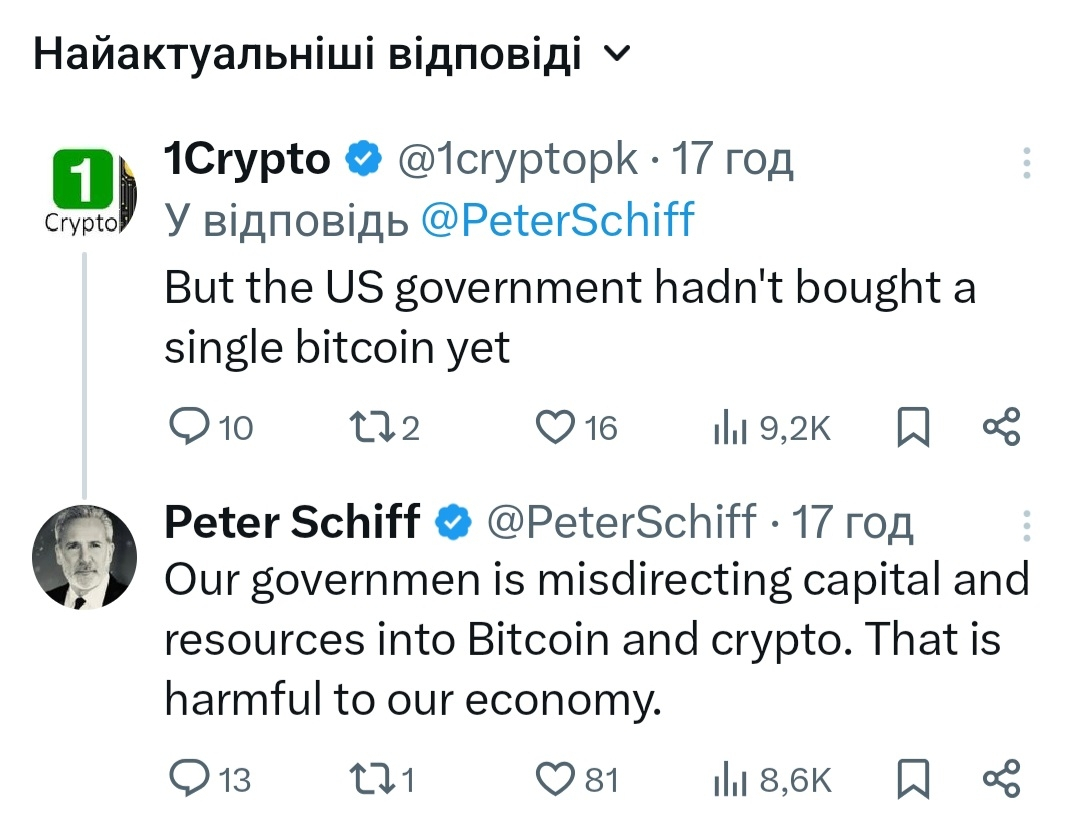This screenshot has width=1080, height=829.
Task: Retweet the 1Crypto post
Action: coord(361,428)
